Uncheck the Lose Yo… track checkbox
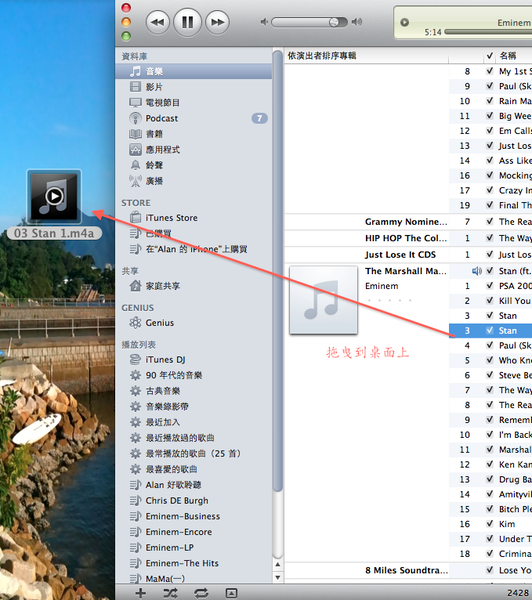532x600 pixels. pos(490,570)
